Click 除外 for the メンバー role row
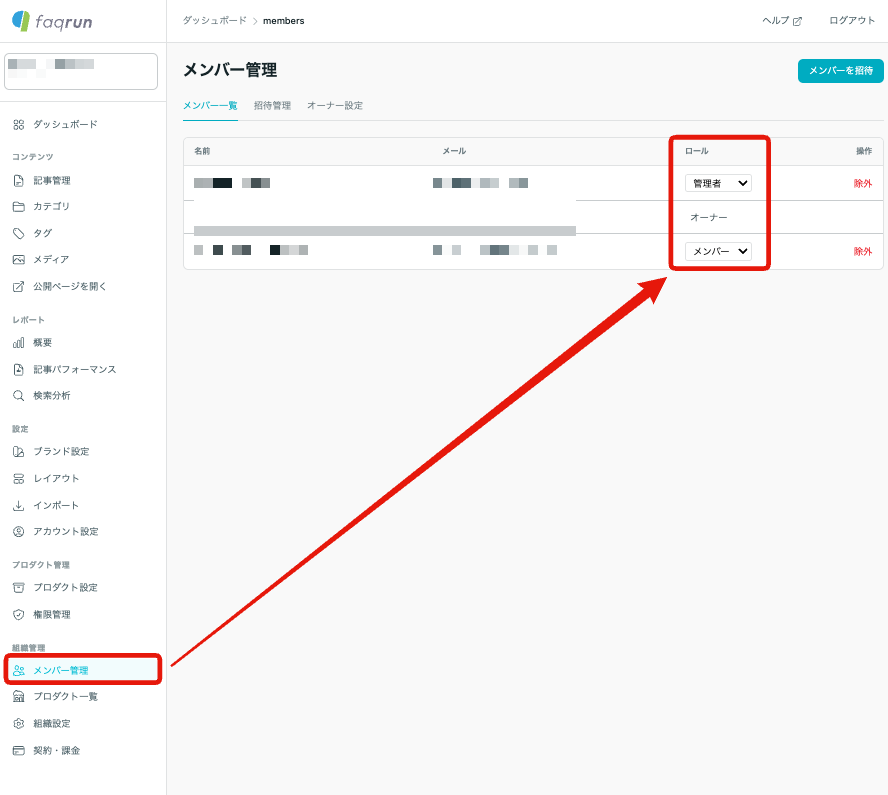The image size is (888, 795). tap(863, 251)
